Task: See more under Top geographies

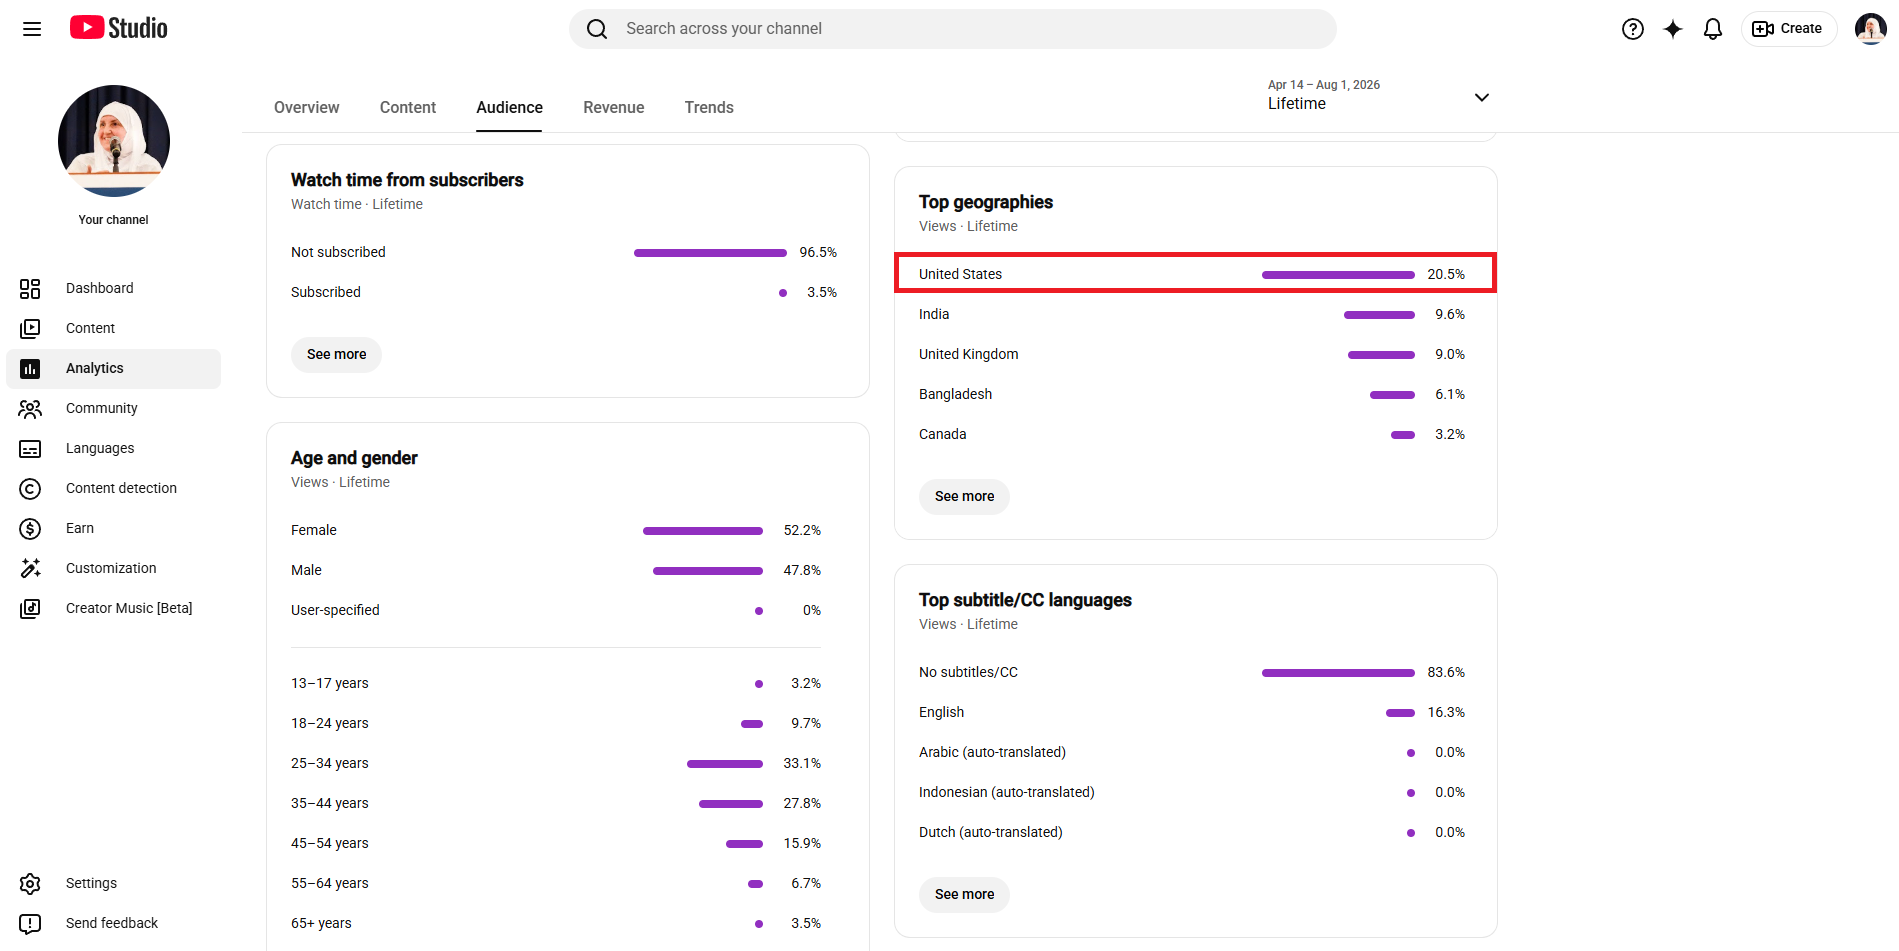Action: pyautogui.click(x=964, y=497)
